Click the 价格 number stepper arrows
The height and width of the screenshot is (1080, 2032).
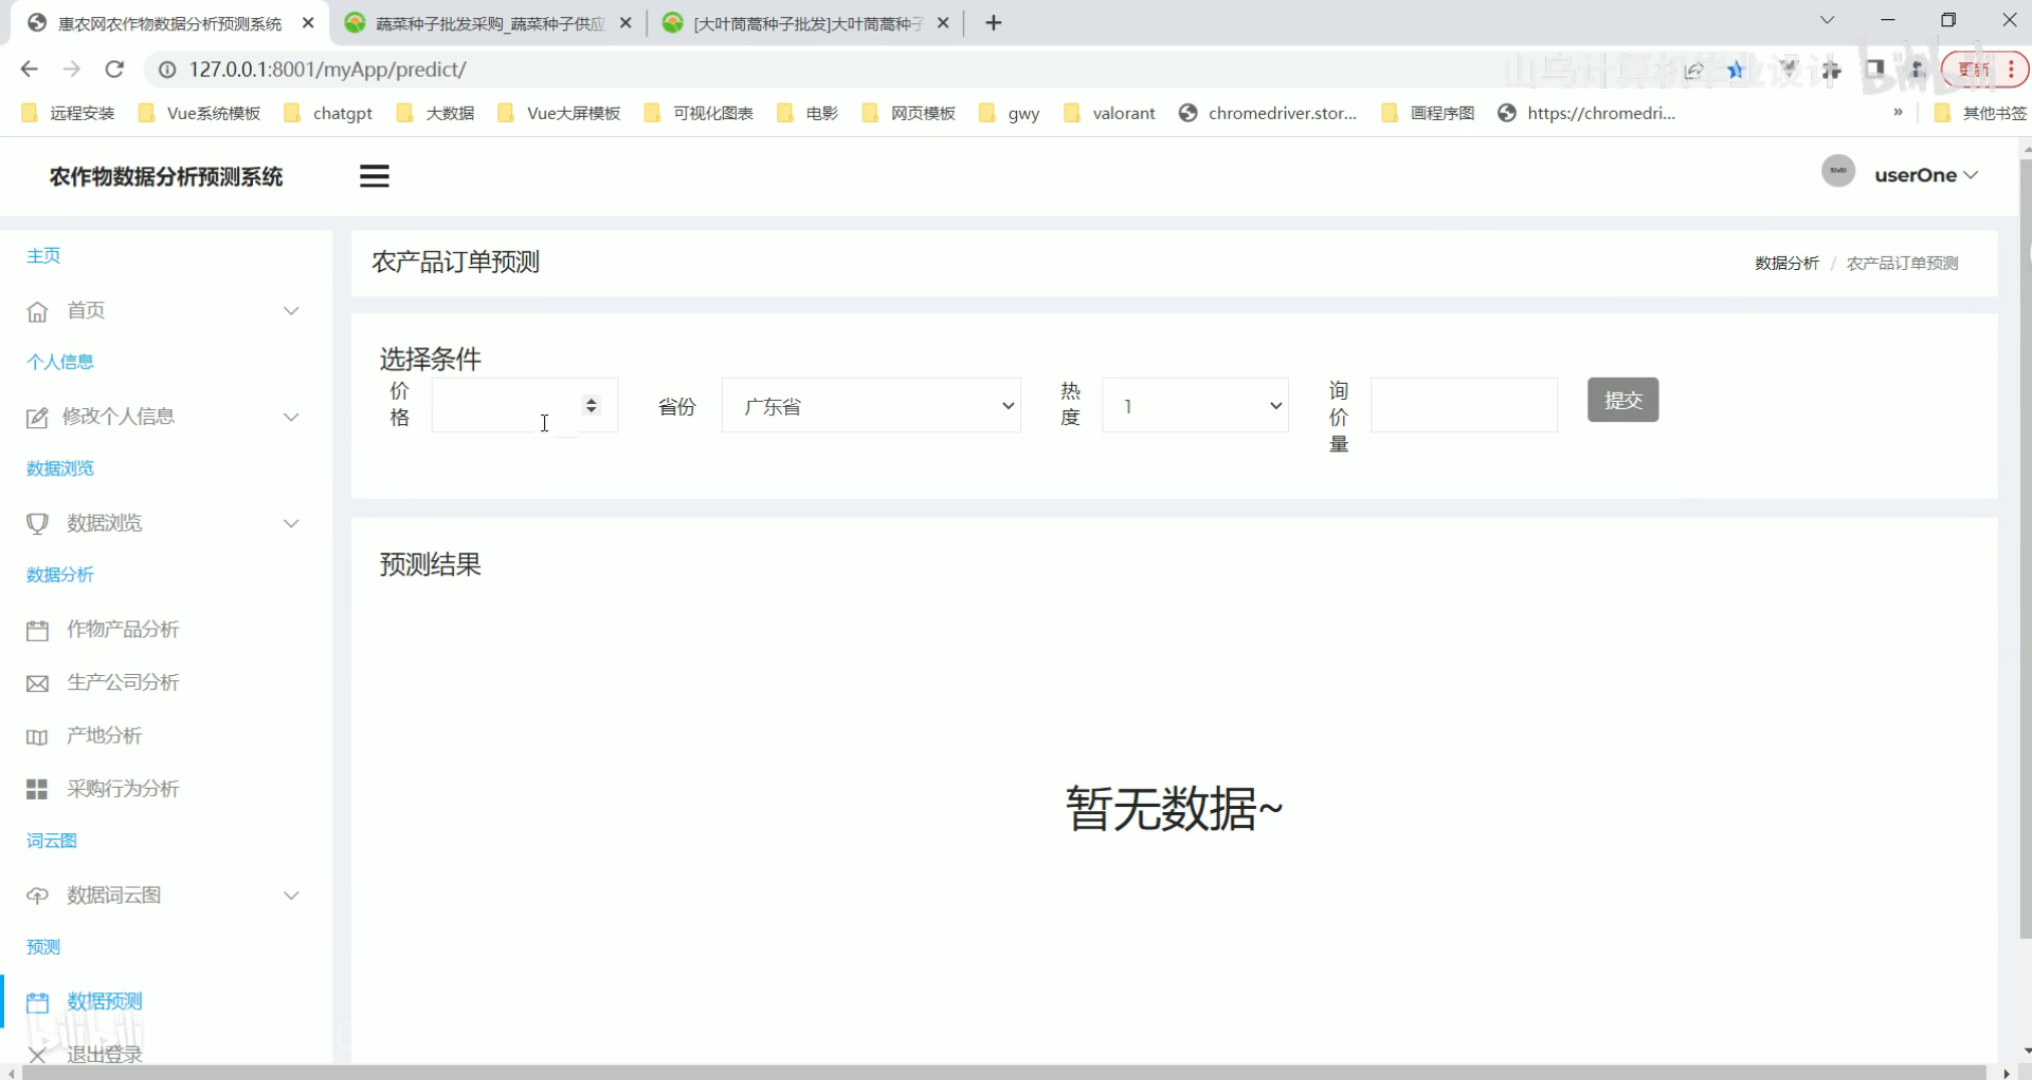pyautogui.click(x=591, y=405)
